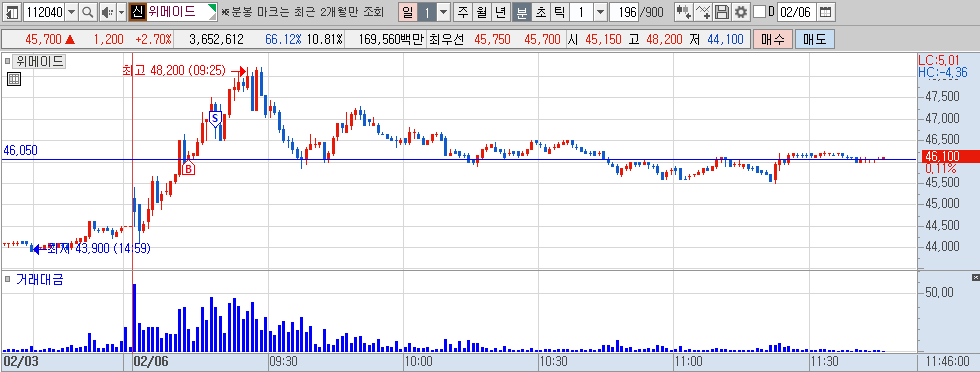980x372 pixels.
Task: Click the B buy marker on chart
Action: point(188,168)
